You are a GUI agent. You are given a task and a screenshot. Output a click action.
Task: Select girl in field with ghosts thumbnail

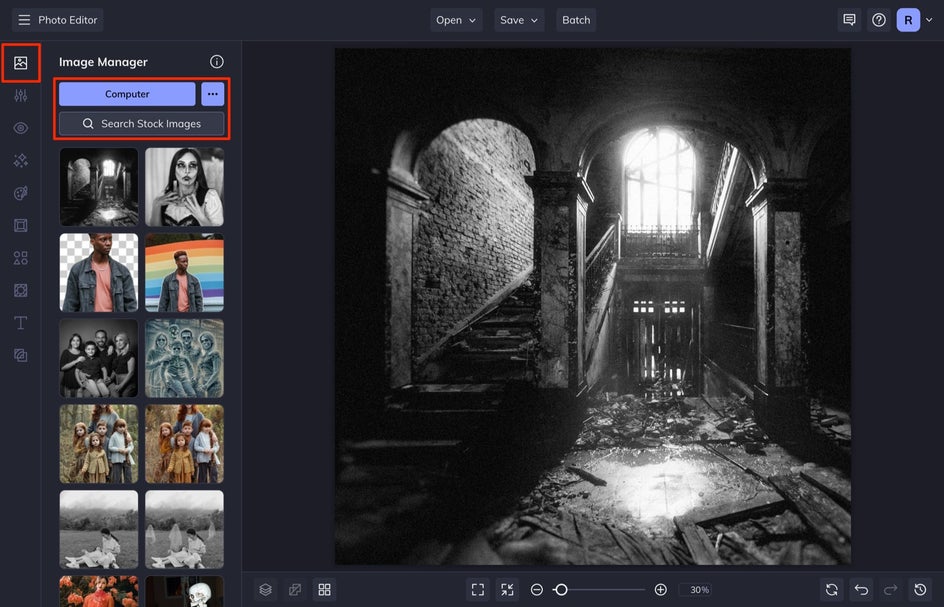tap(184, 529)
